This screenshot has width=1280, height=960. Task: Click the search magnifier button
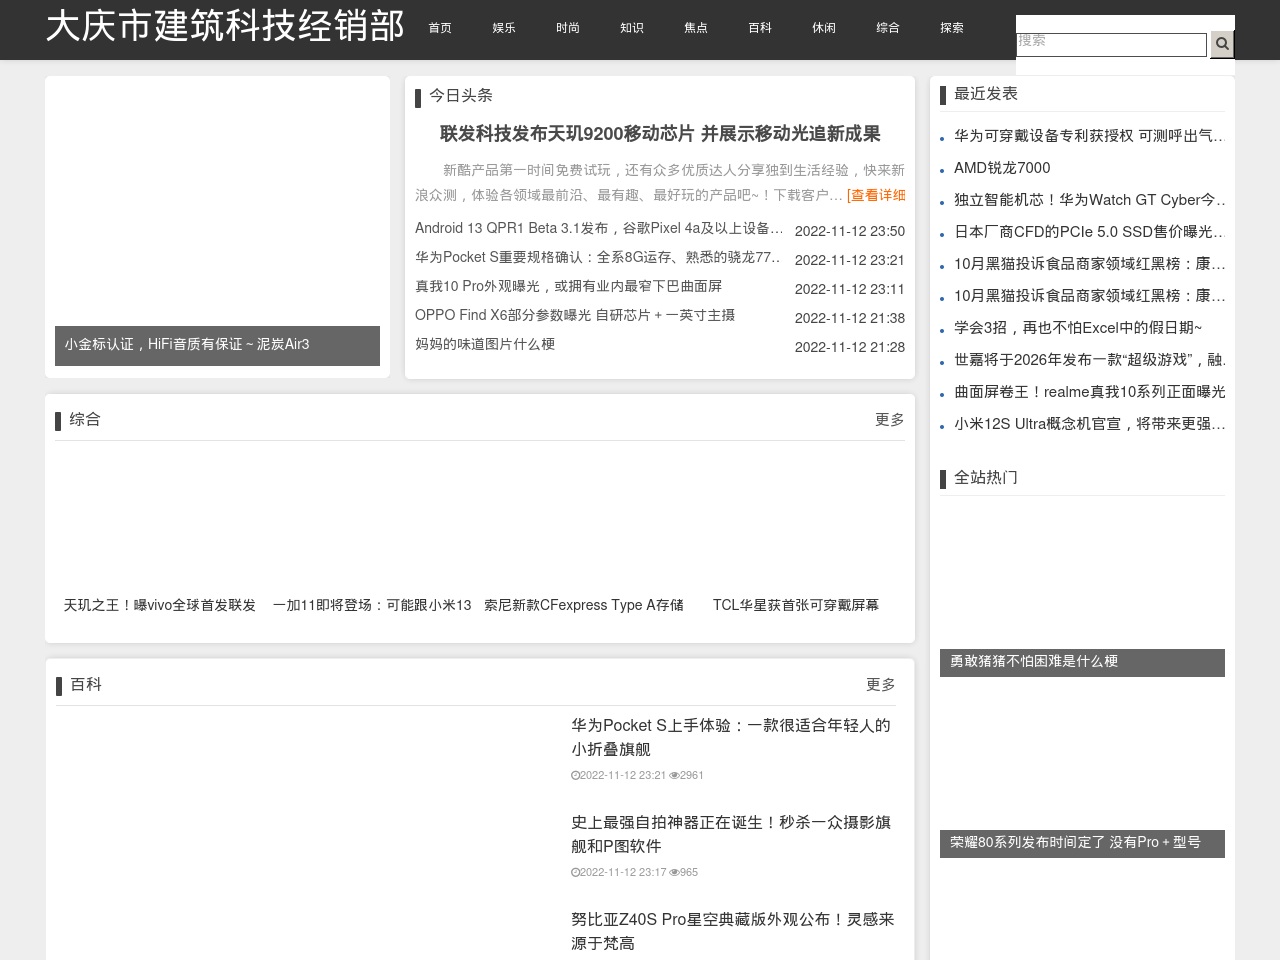point(1222,44)
